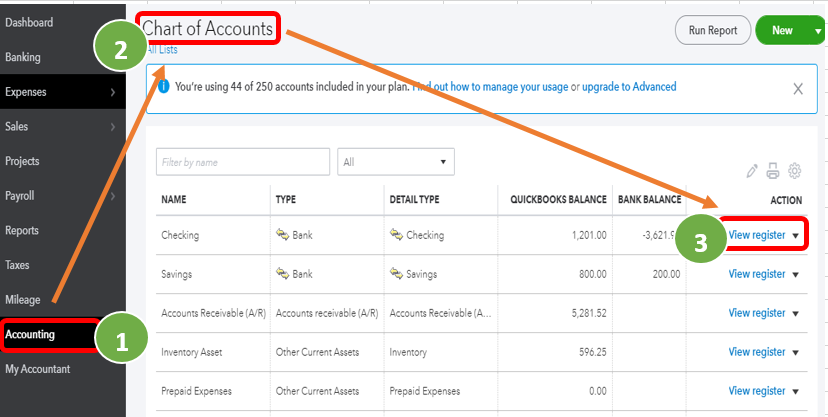Image resolution: width=828 pixels, height=417 pixels.
Task: Click the 596.25 Inventory balance value
Action: (x=593, y=352)
